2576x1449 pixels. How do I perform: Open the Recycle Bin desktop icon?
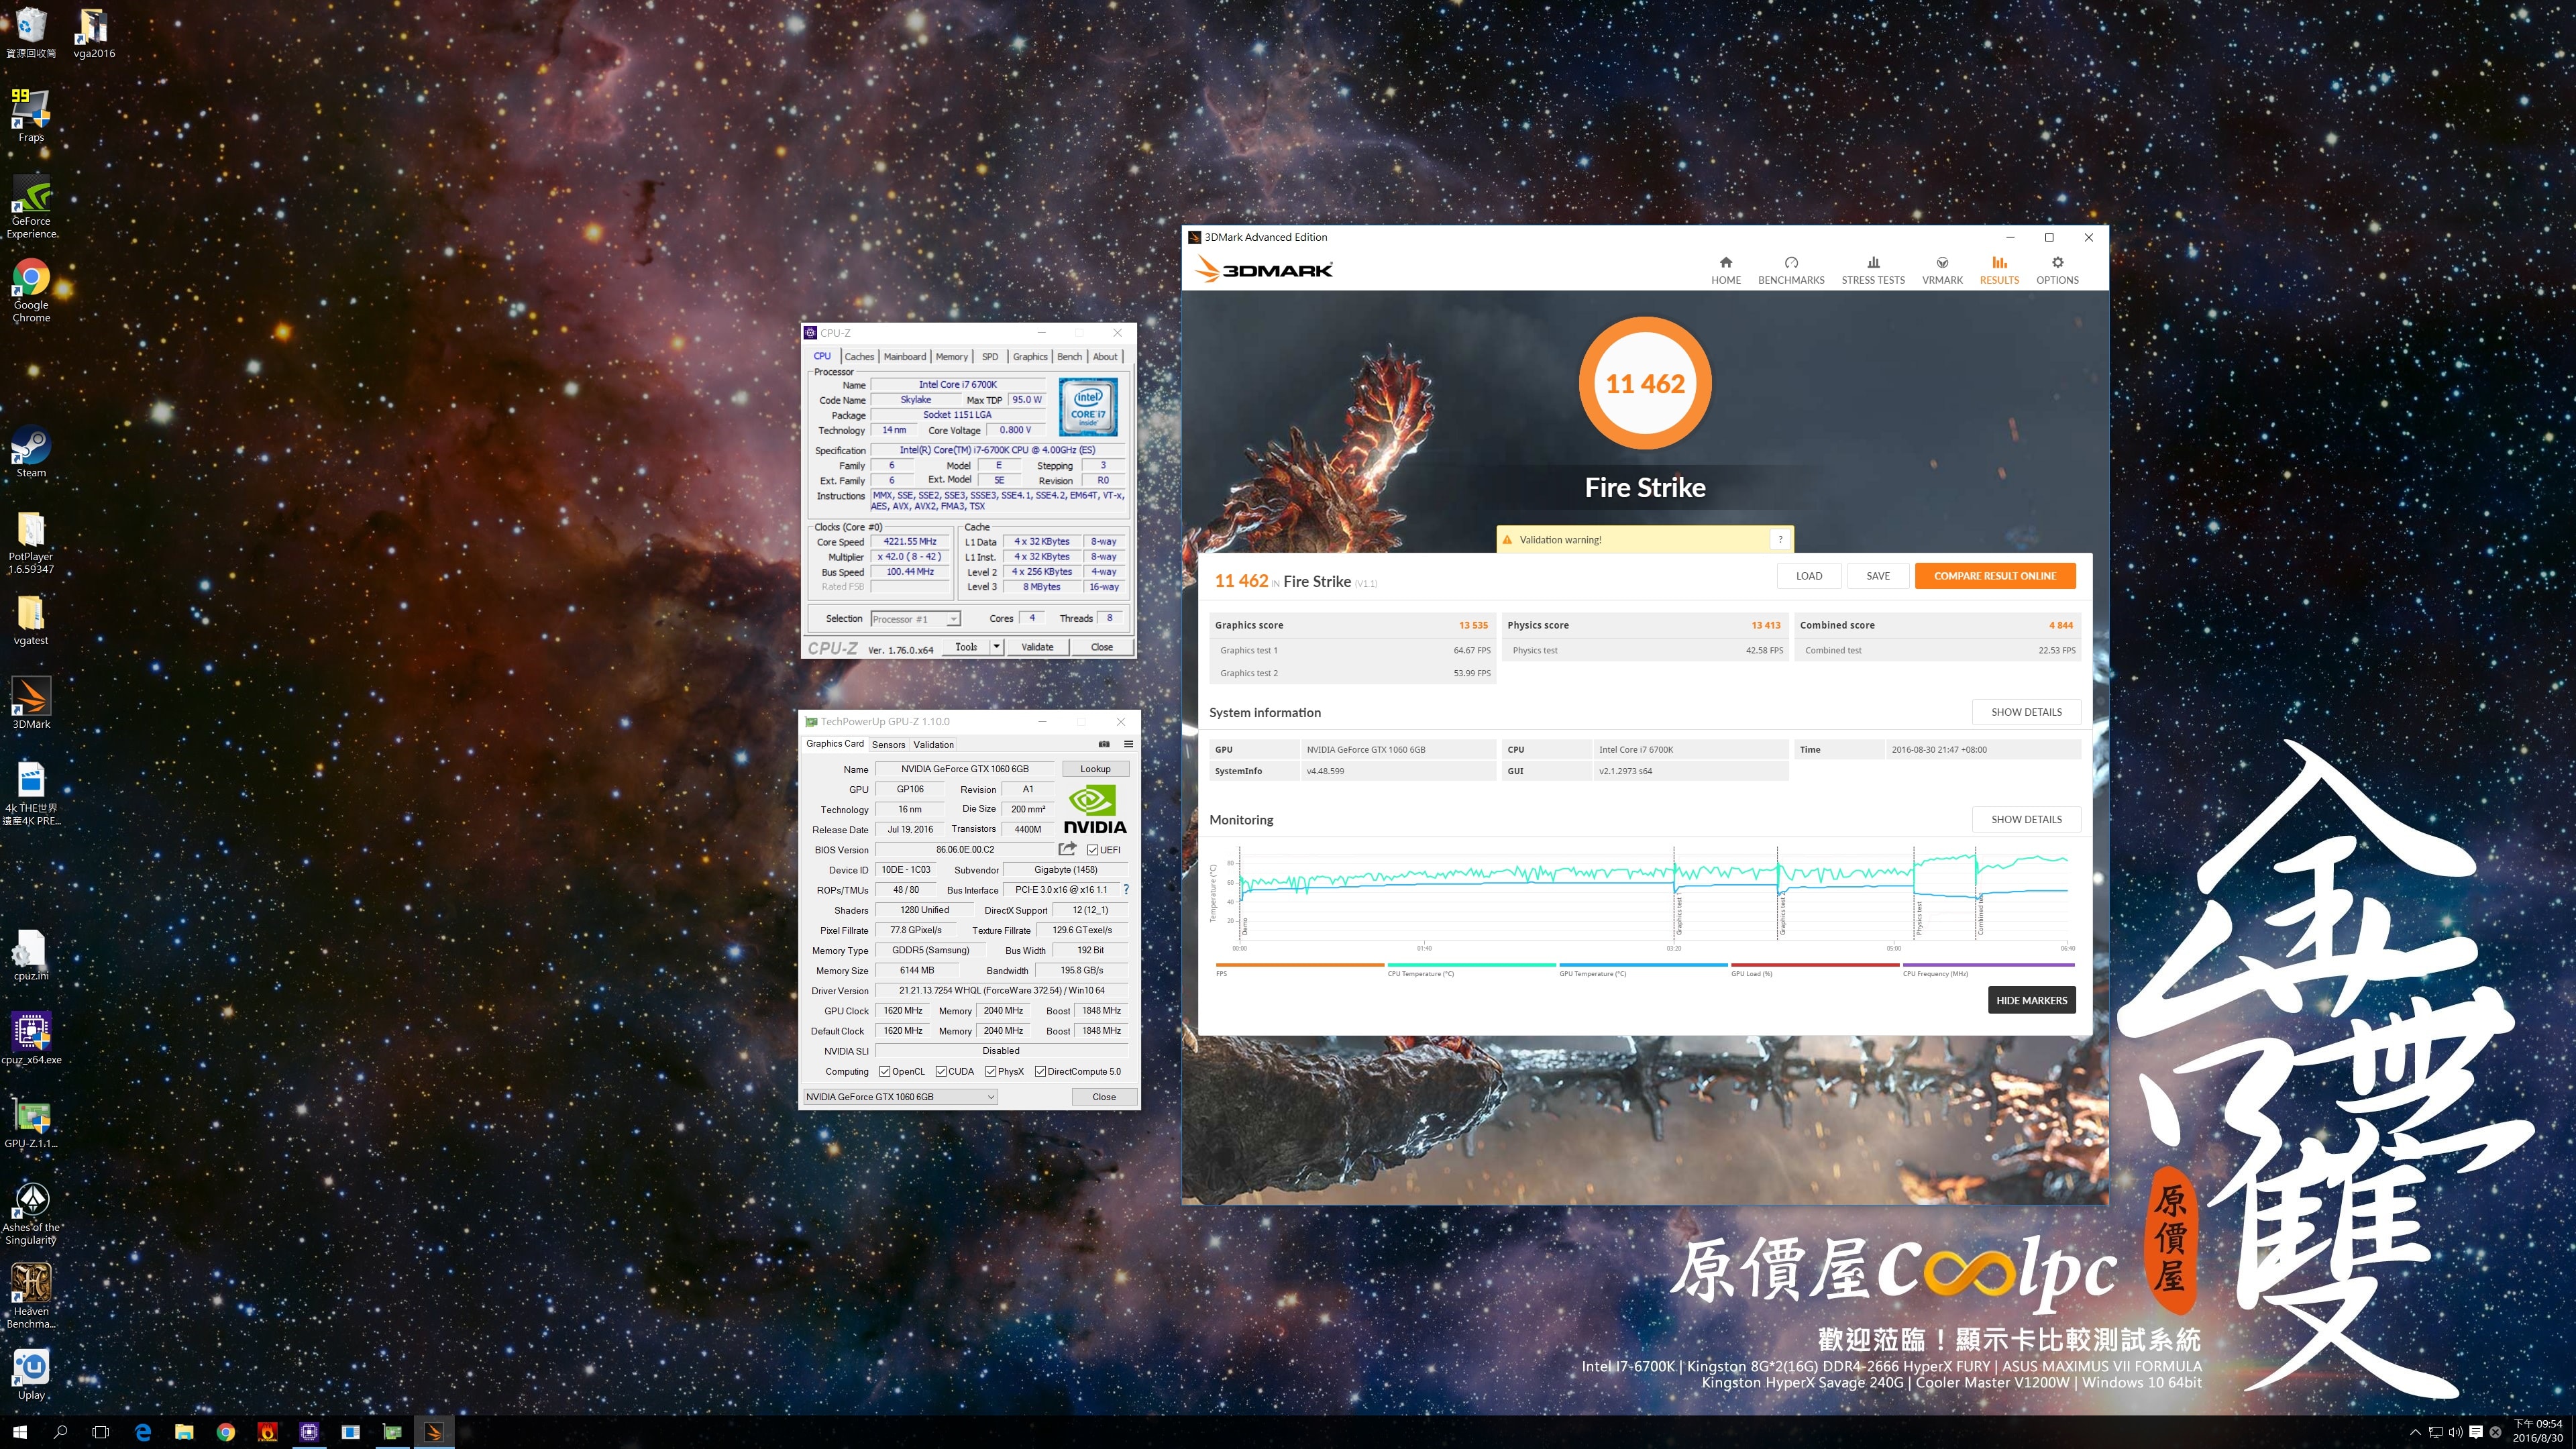tap(31, 32)
